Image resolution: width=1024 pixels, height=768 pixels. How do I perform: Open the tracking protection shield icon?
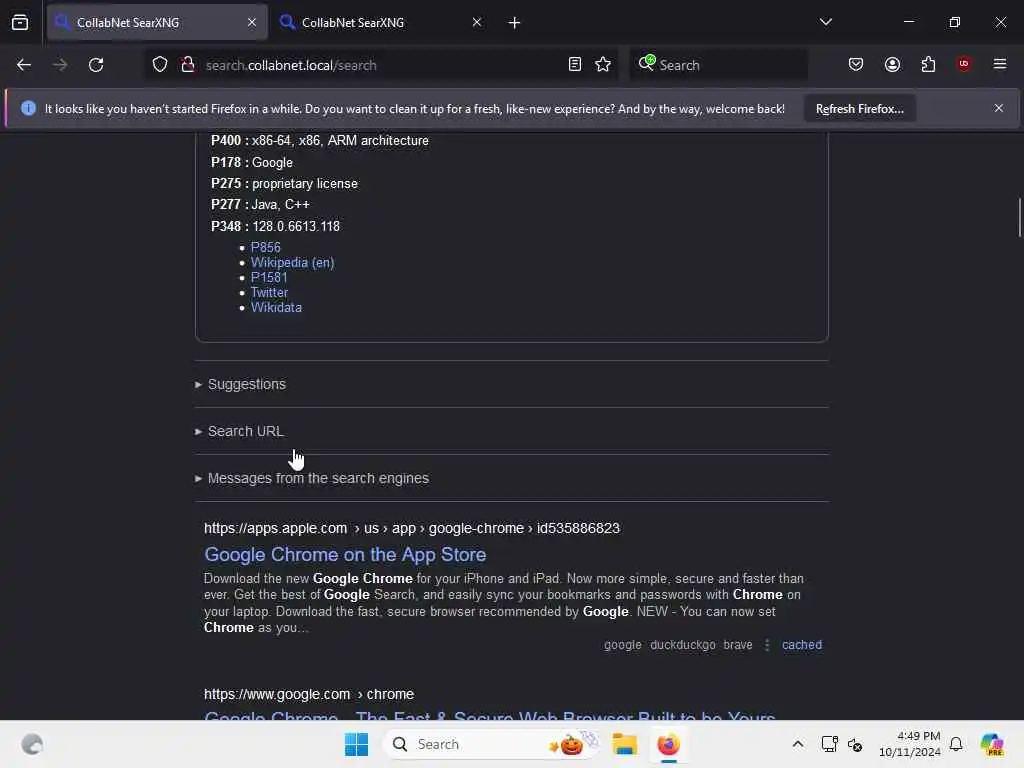[160, 65]
